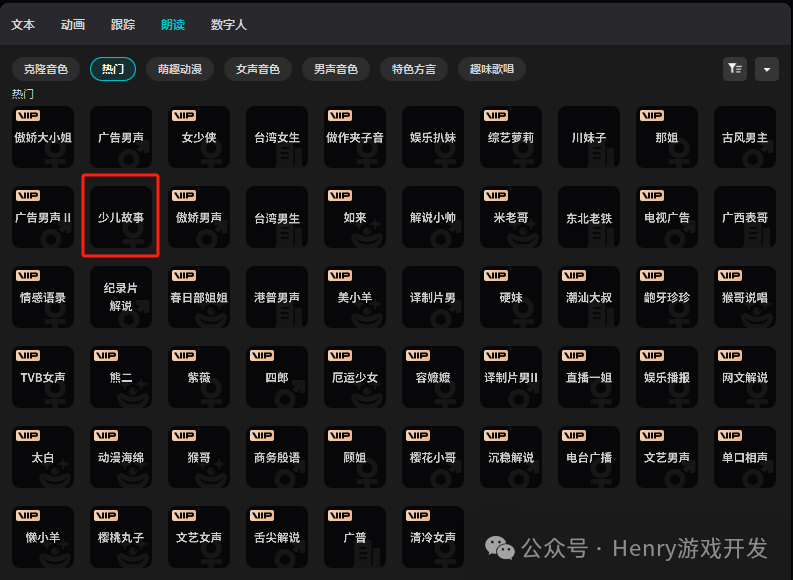Screen dimensions: 793x580
Task: Select the 朗读 tab
Action: pyautogui.click(x=173, y=24)
